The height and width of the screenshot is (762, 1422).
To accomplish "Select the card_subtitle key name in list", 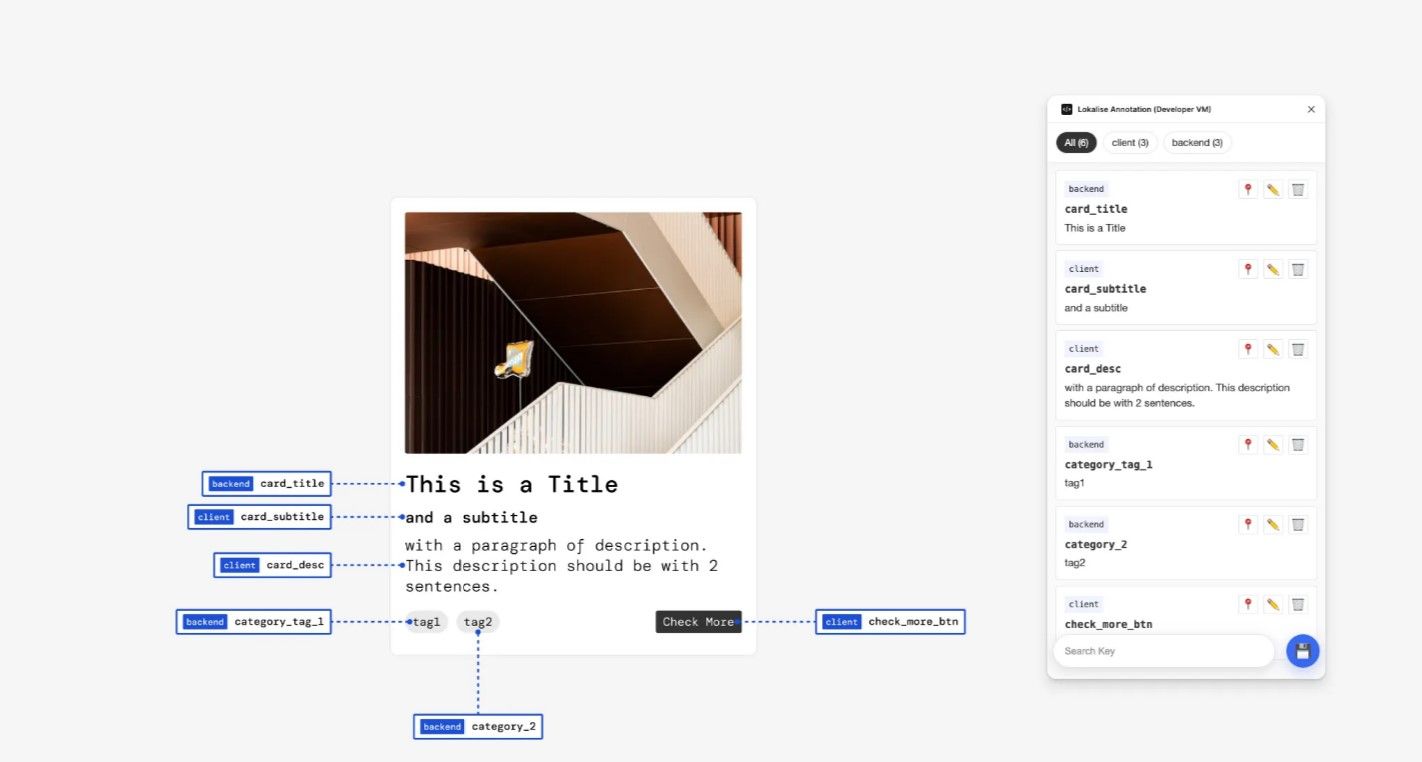I will 1105,289.
